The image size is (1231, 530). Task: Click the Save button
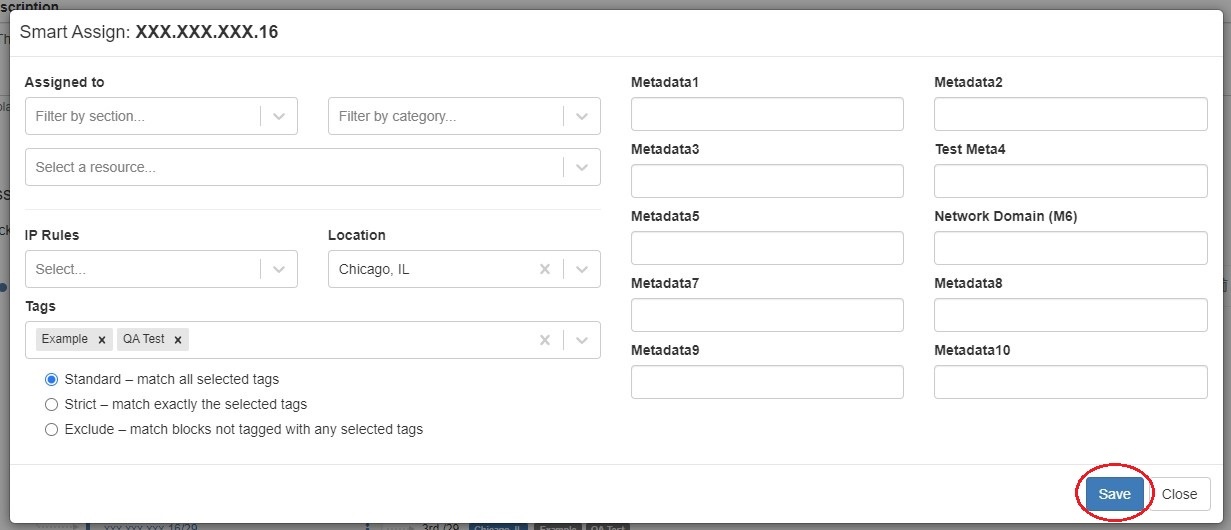point(1114,494)
